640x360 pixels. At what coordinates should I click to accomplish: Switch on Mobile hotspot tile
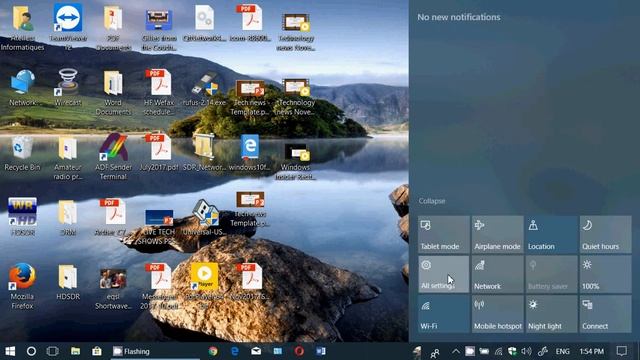tap(498, 314)
